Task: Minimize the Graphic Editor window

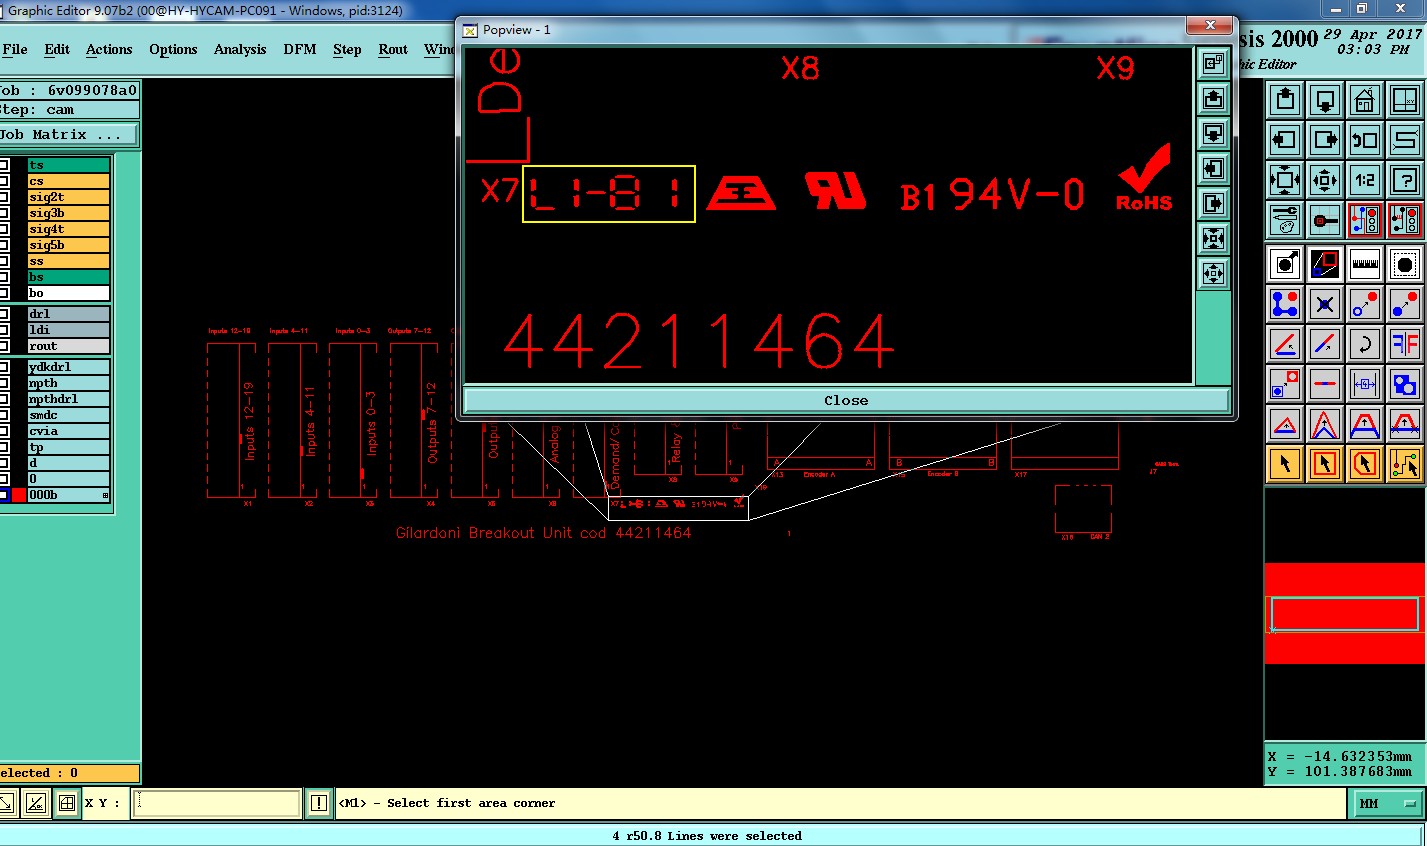Action: pos(1335,9)
